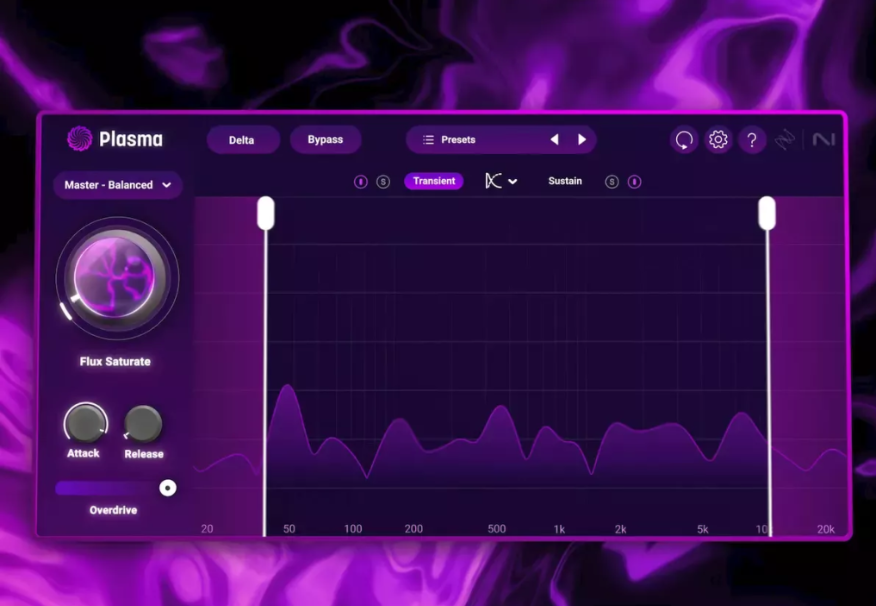
Task: Click the Native Instruments logo
Action: click(x=823, y=140)
